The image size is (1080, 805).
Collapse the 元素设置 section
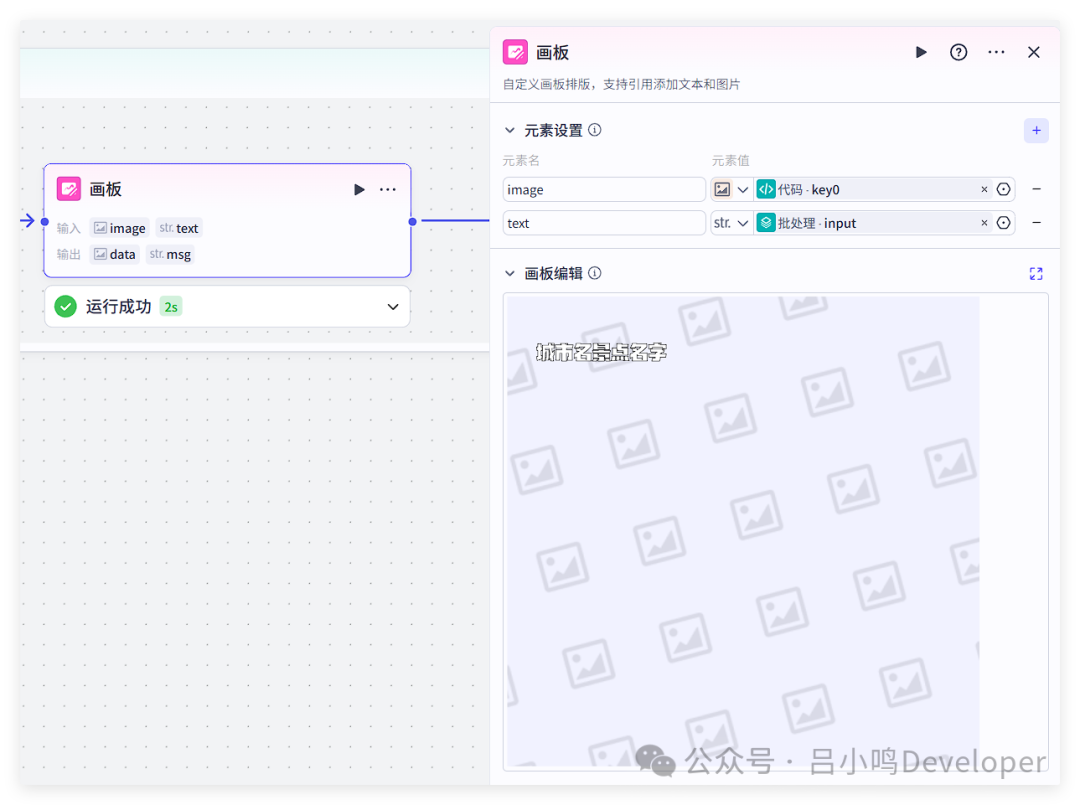coord(510,130)
